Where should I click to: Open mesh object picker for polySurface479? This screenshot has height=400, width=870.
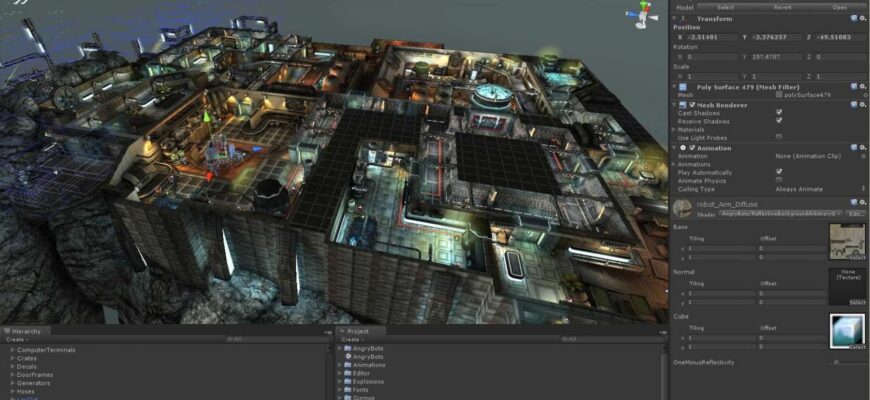pos(865,95)
